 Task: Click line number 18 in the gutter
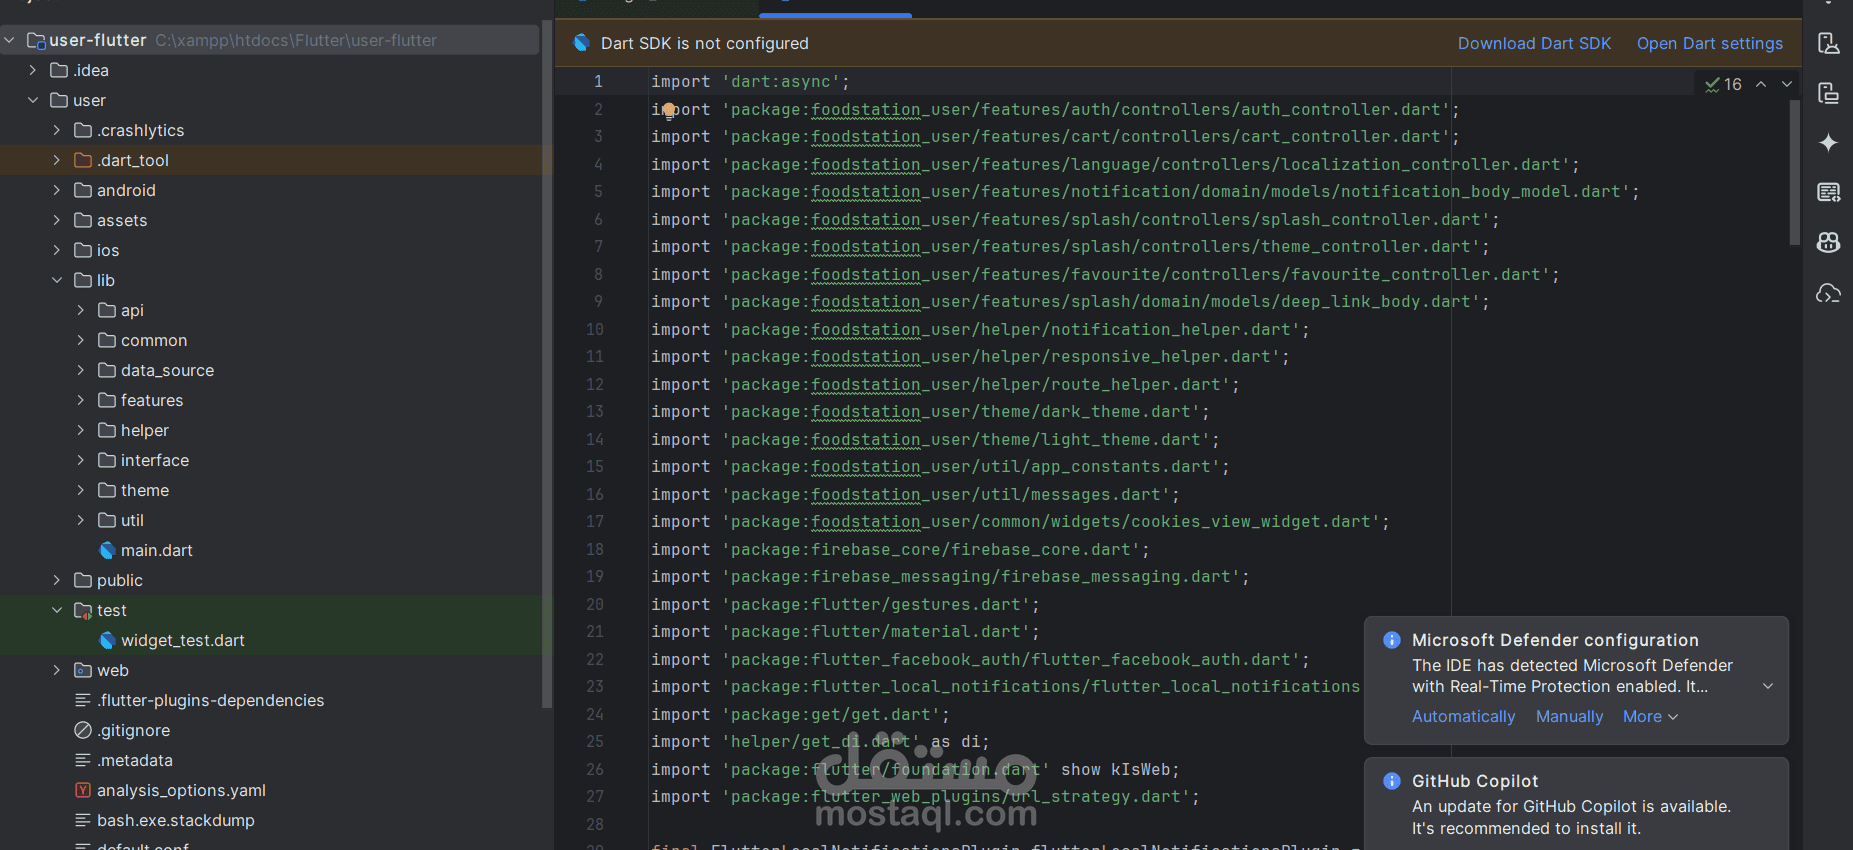595,549
